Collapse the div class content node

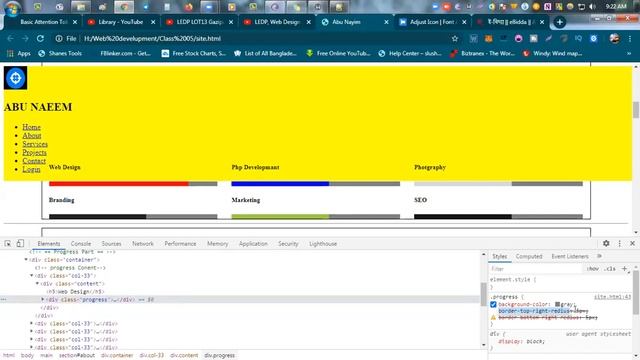37,284
